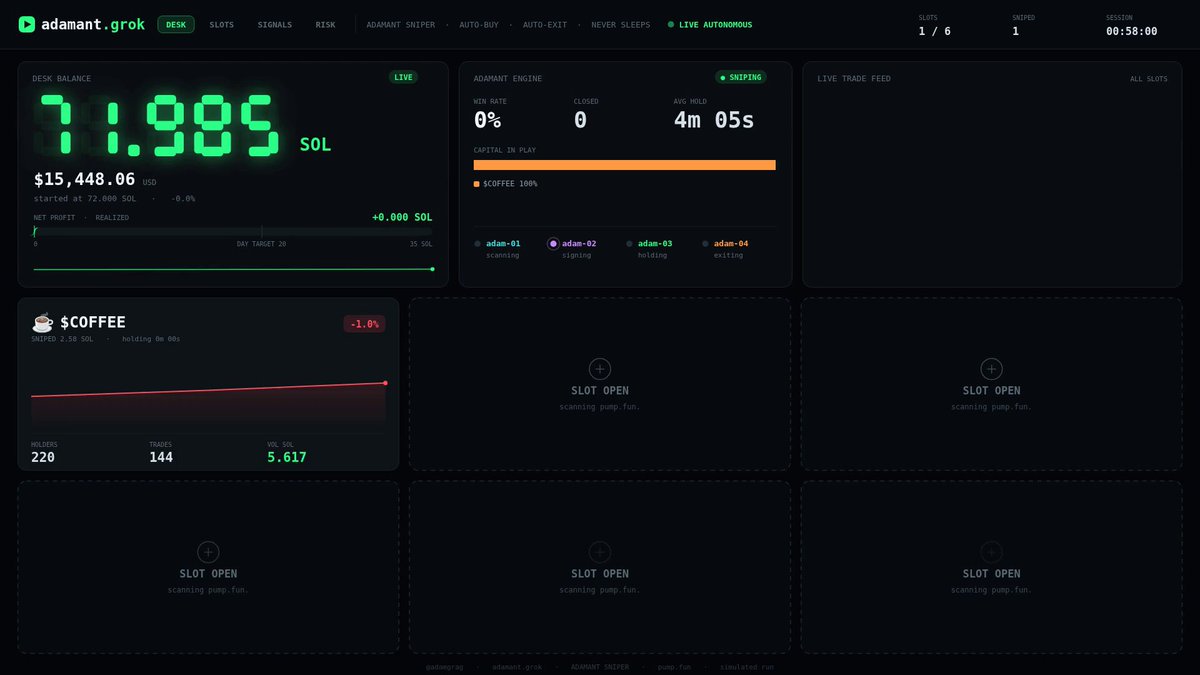Viewport: 1200px width, 675px height.
Task: Click the AUTO-BUY label in header
Action: pyautogui.click(x=479, y=24)
